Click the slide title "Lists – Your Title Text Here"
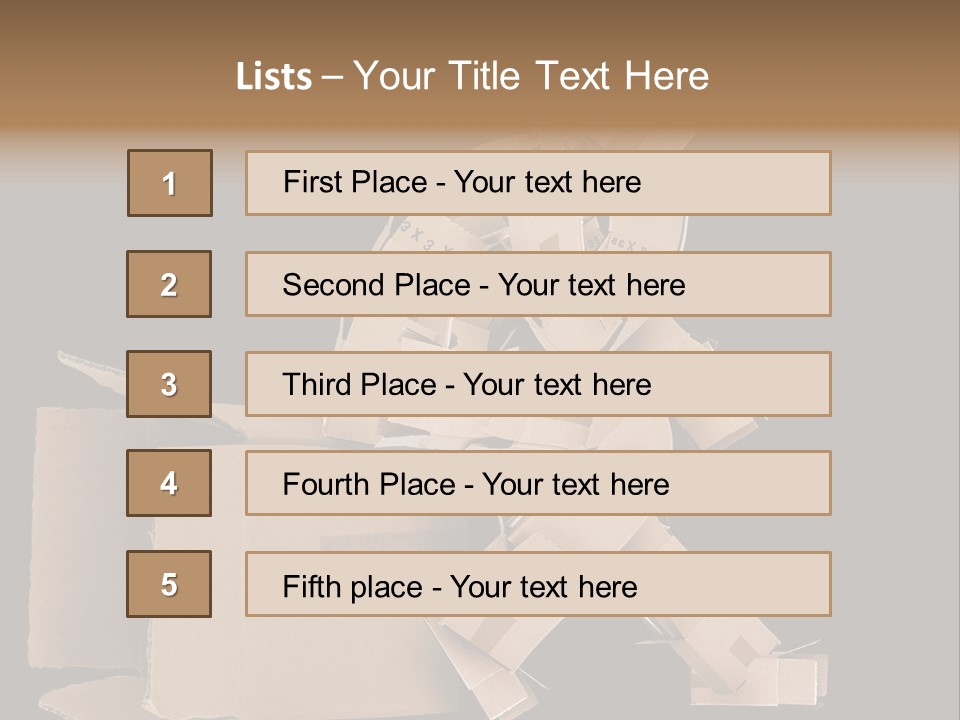Image resolution: width=960 pixels, height=720 pixels. click(472, 75)
